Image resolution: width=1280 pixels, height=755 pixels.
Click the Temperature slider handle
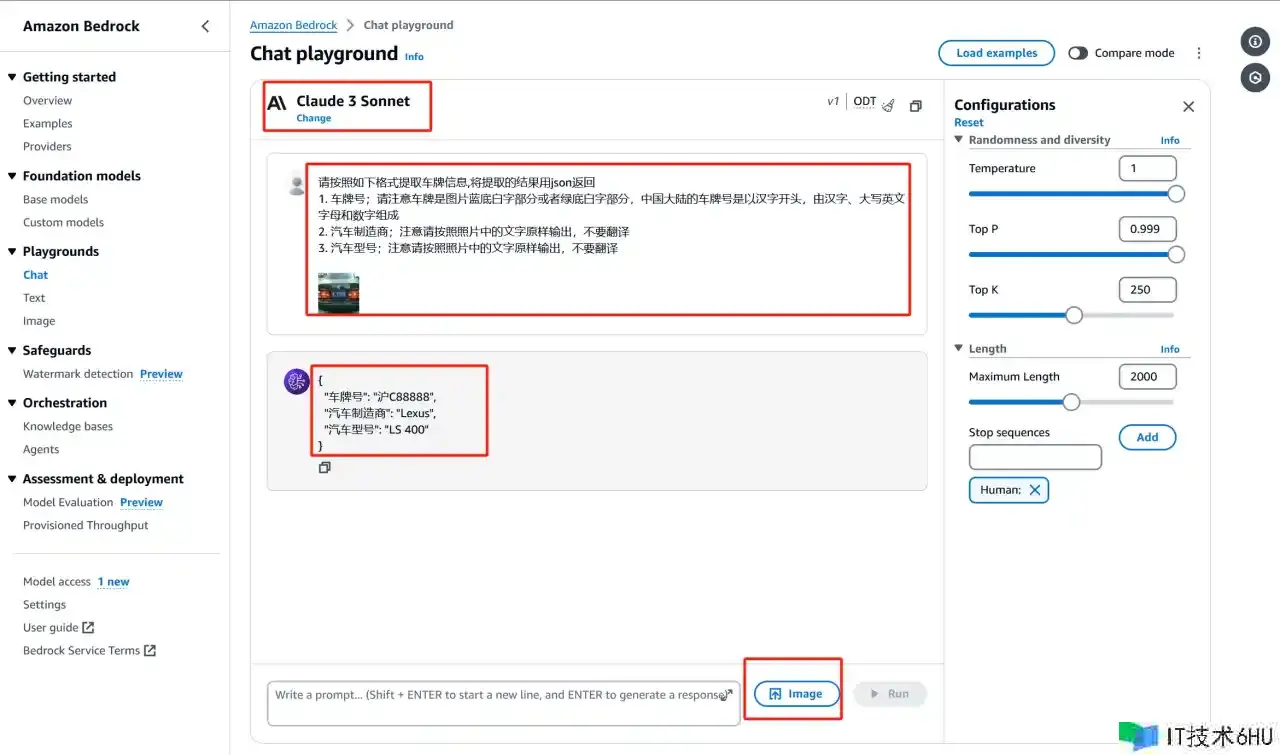(1176, 194)
